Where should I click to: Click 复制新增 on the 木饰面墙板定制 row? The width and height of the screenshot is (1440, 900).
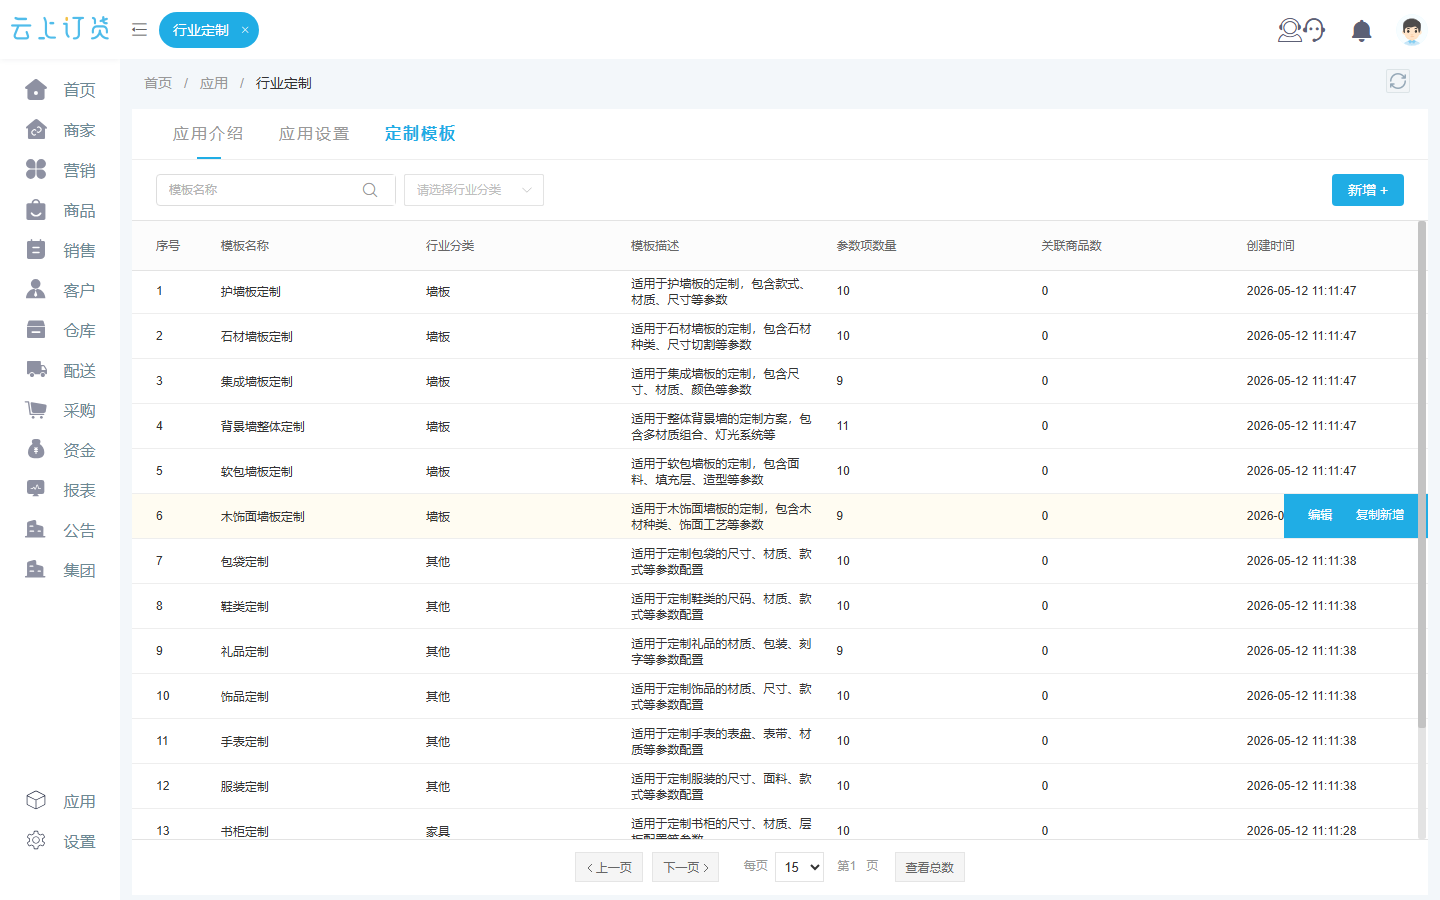point(1380,515)
